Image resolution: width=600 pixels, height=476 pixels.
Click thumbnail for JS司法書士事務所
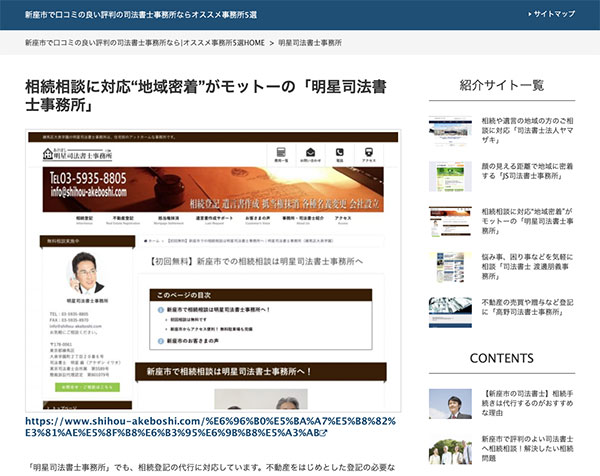pos(450,176)
